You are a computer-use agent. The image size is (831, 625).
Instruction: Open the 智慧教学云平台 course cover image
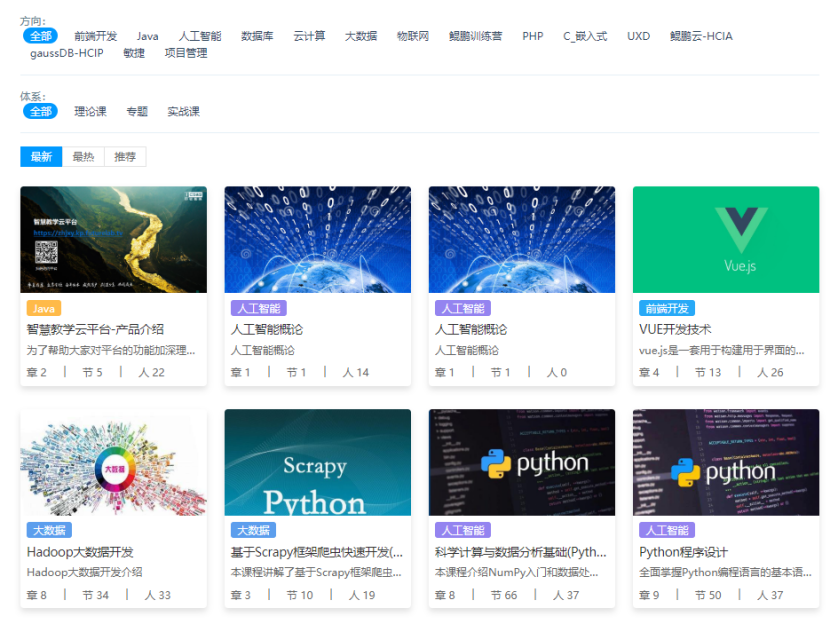[113, 239]
